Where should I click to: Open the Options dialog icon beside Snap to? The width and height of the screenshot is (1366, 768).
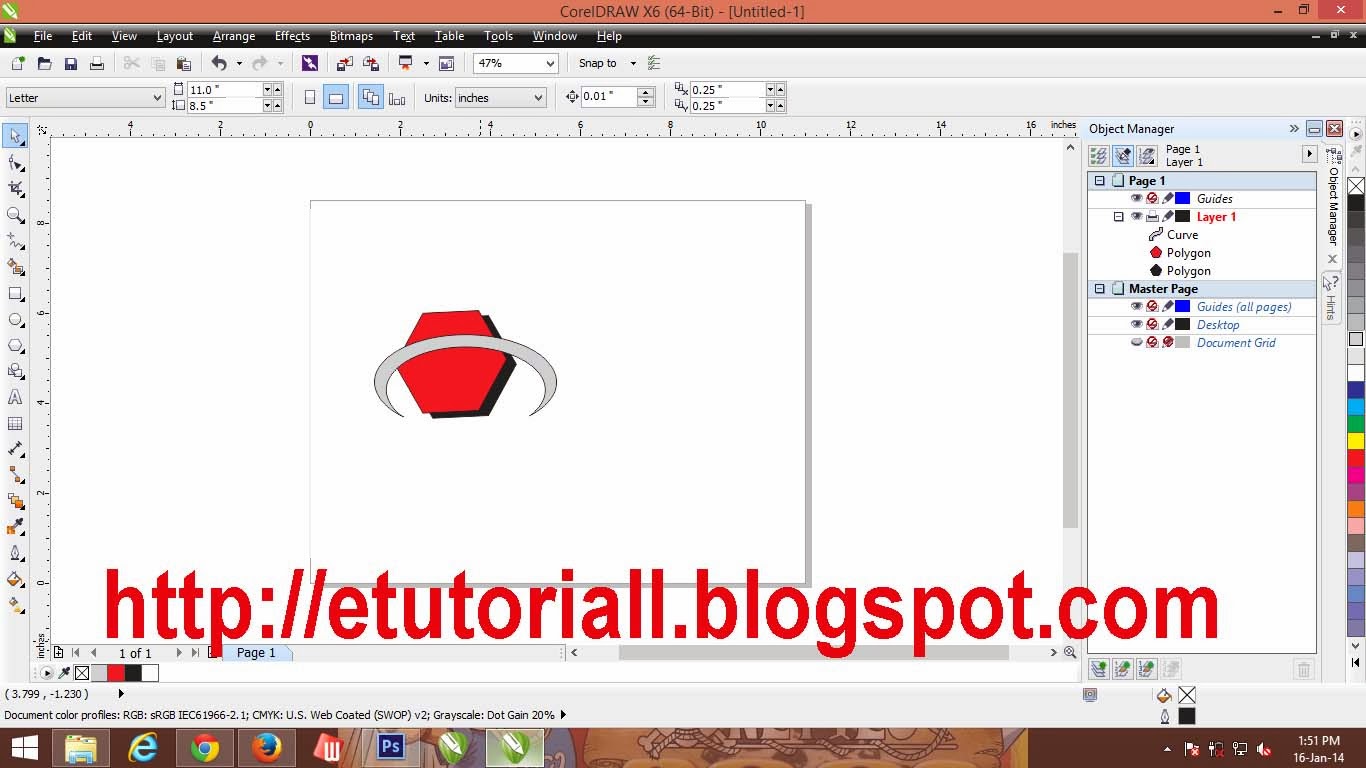[654, 63]
